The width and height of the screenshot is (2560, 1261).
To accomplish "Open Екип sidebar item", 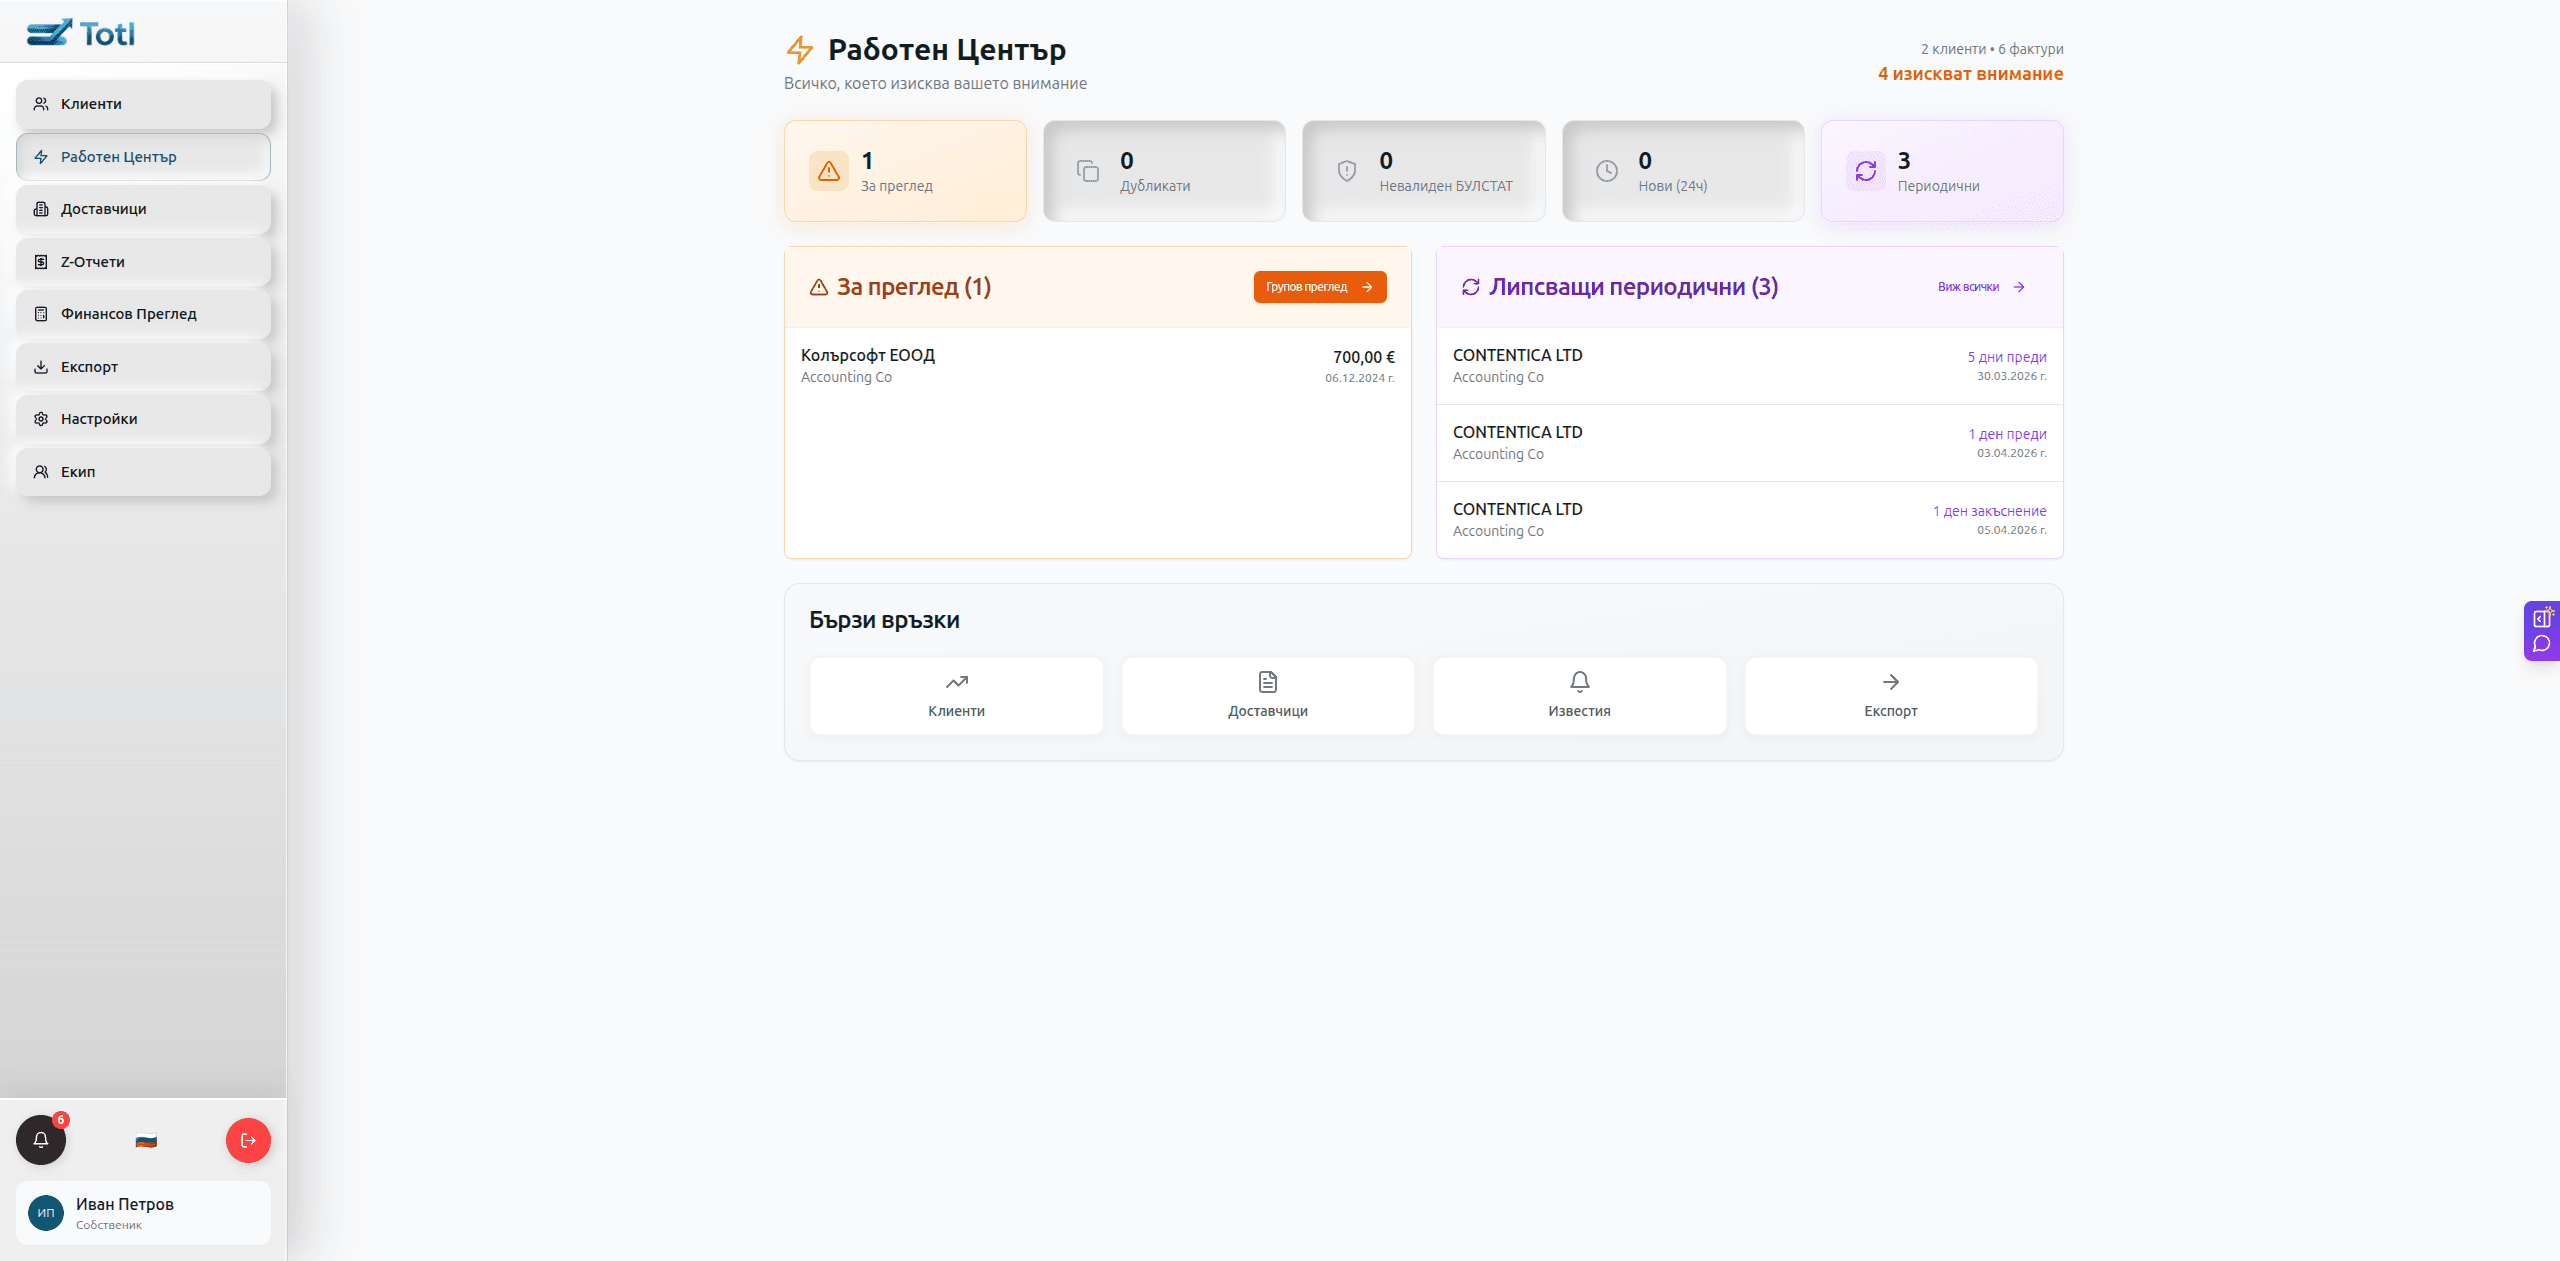I will tap(143, 472).
